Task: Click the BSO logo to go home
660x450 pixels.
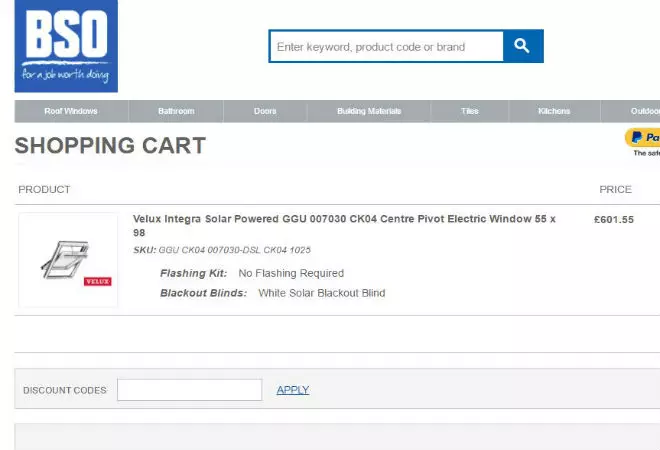Action: click(x=66, y=46)
